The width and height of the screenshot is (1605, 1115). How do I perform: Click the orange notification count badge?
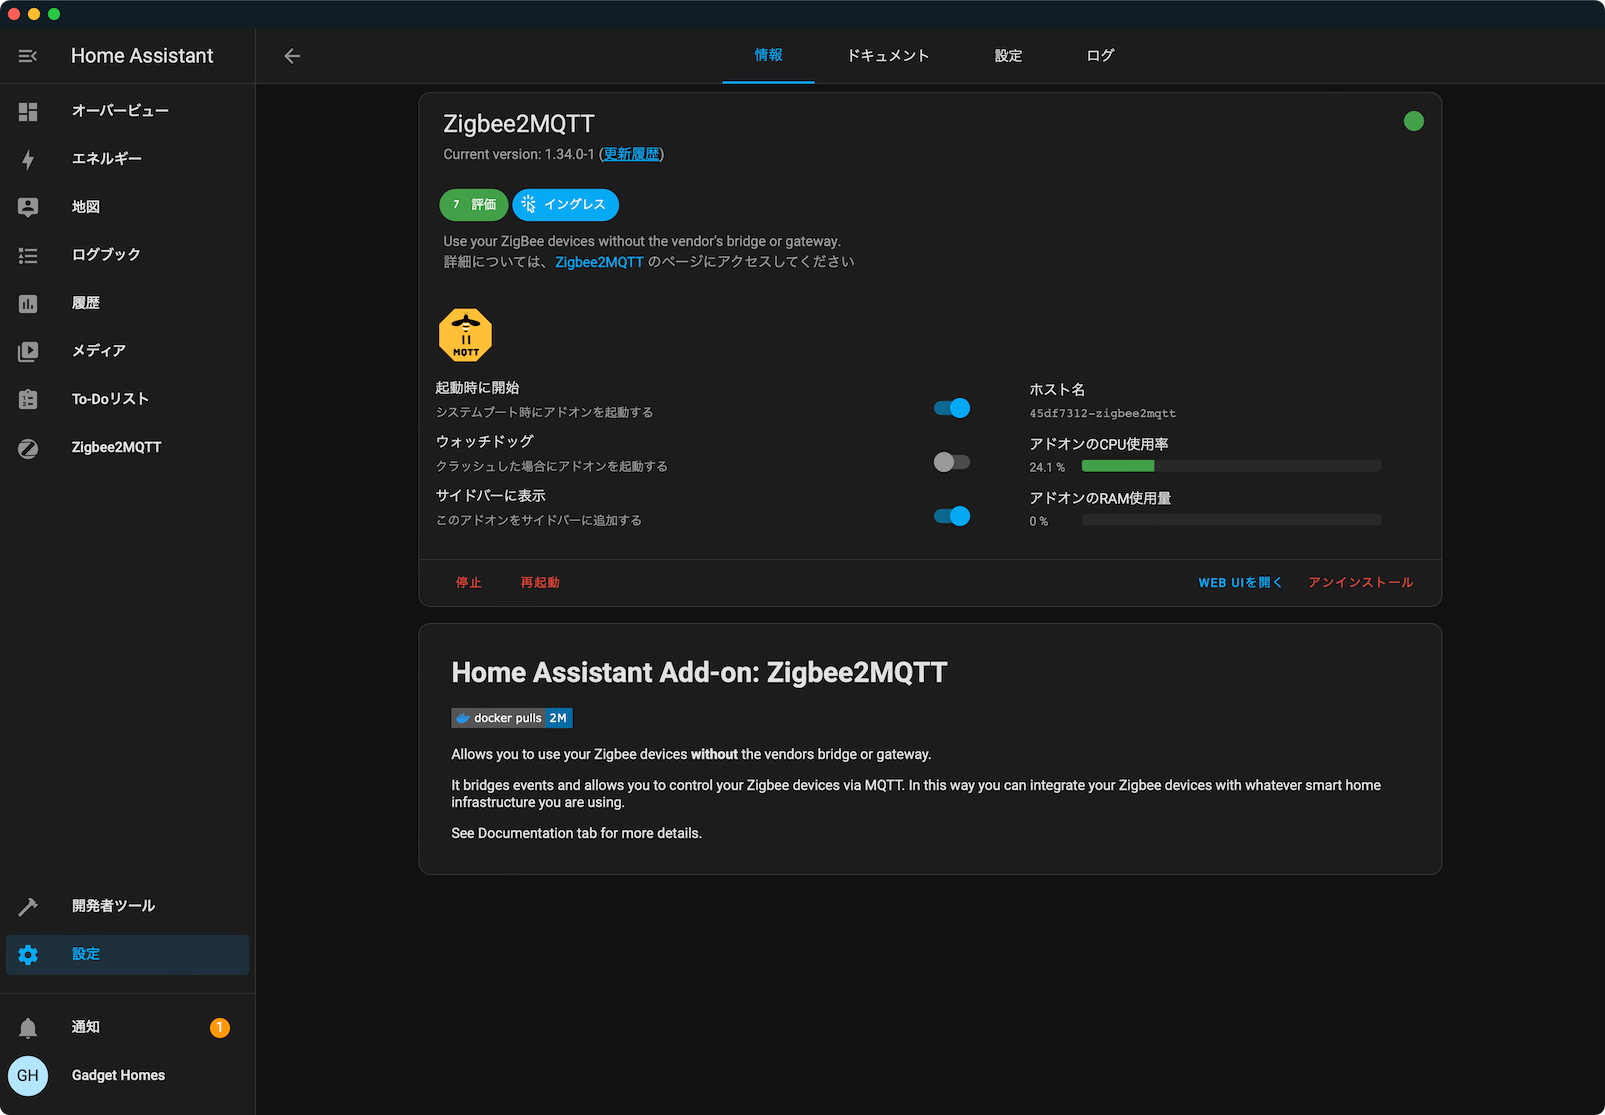[220, 1028]
